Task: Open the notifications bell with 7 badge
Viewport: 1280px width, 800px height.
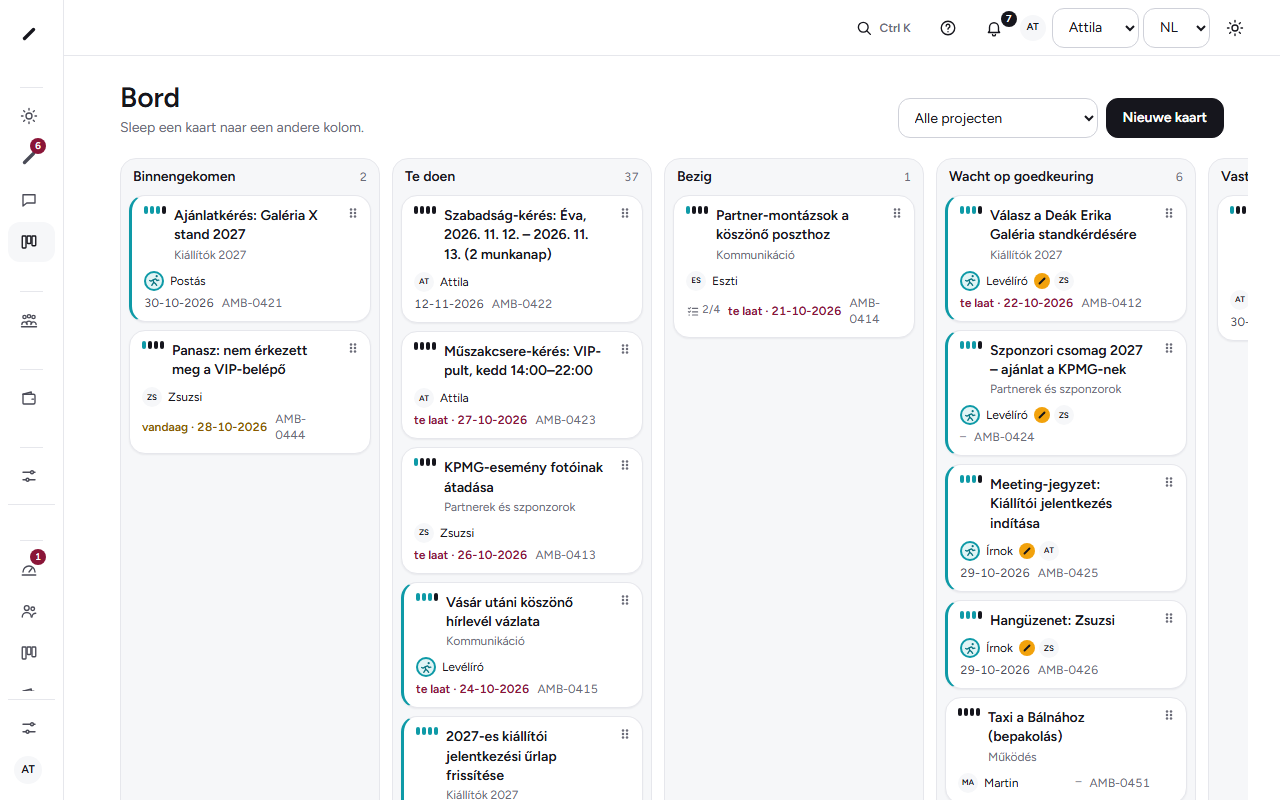Action: point(994,28)
